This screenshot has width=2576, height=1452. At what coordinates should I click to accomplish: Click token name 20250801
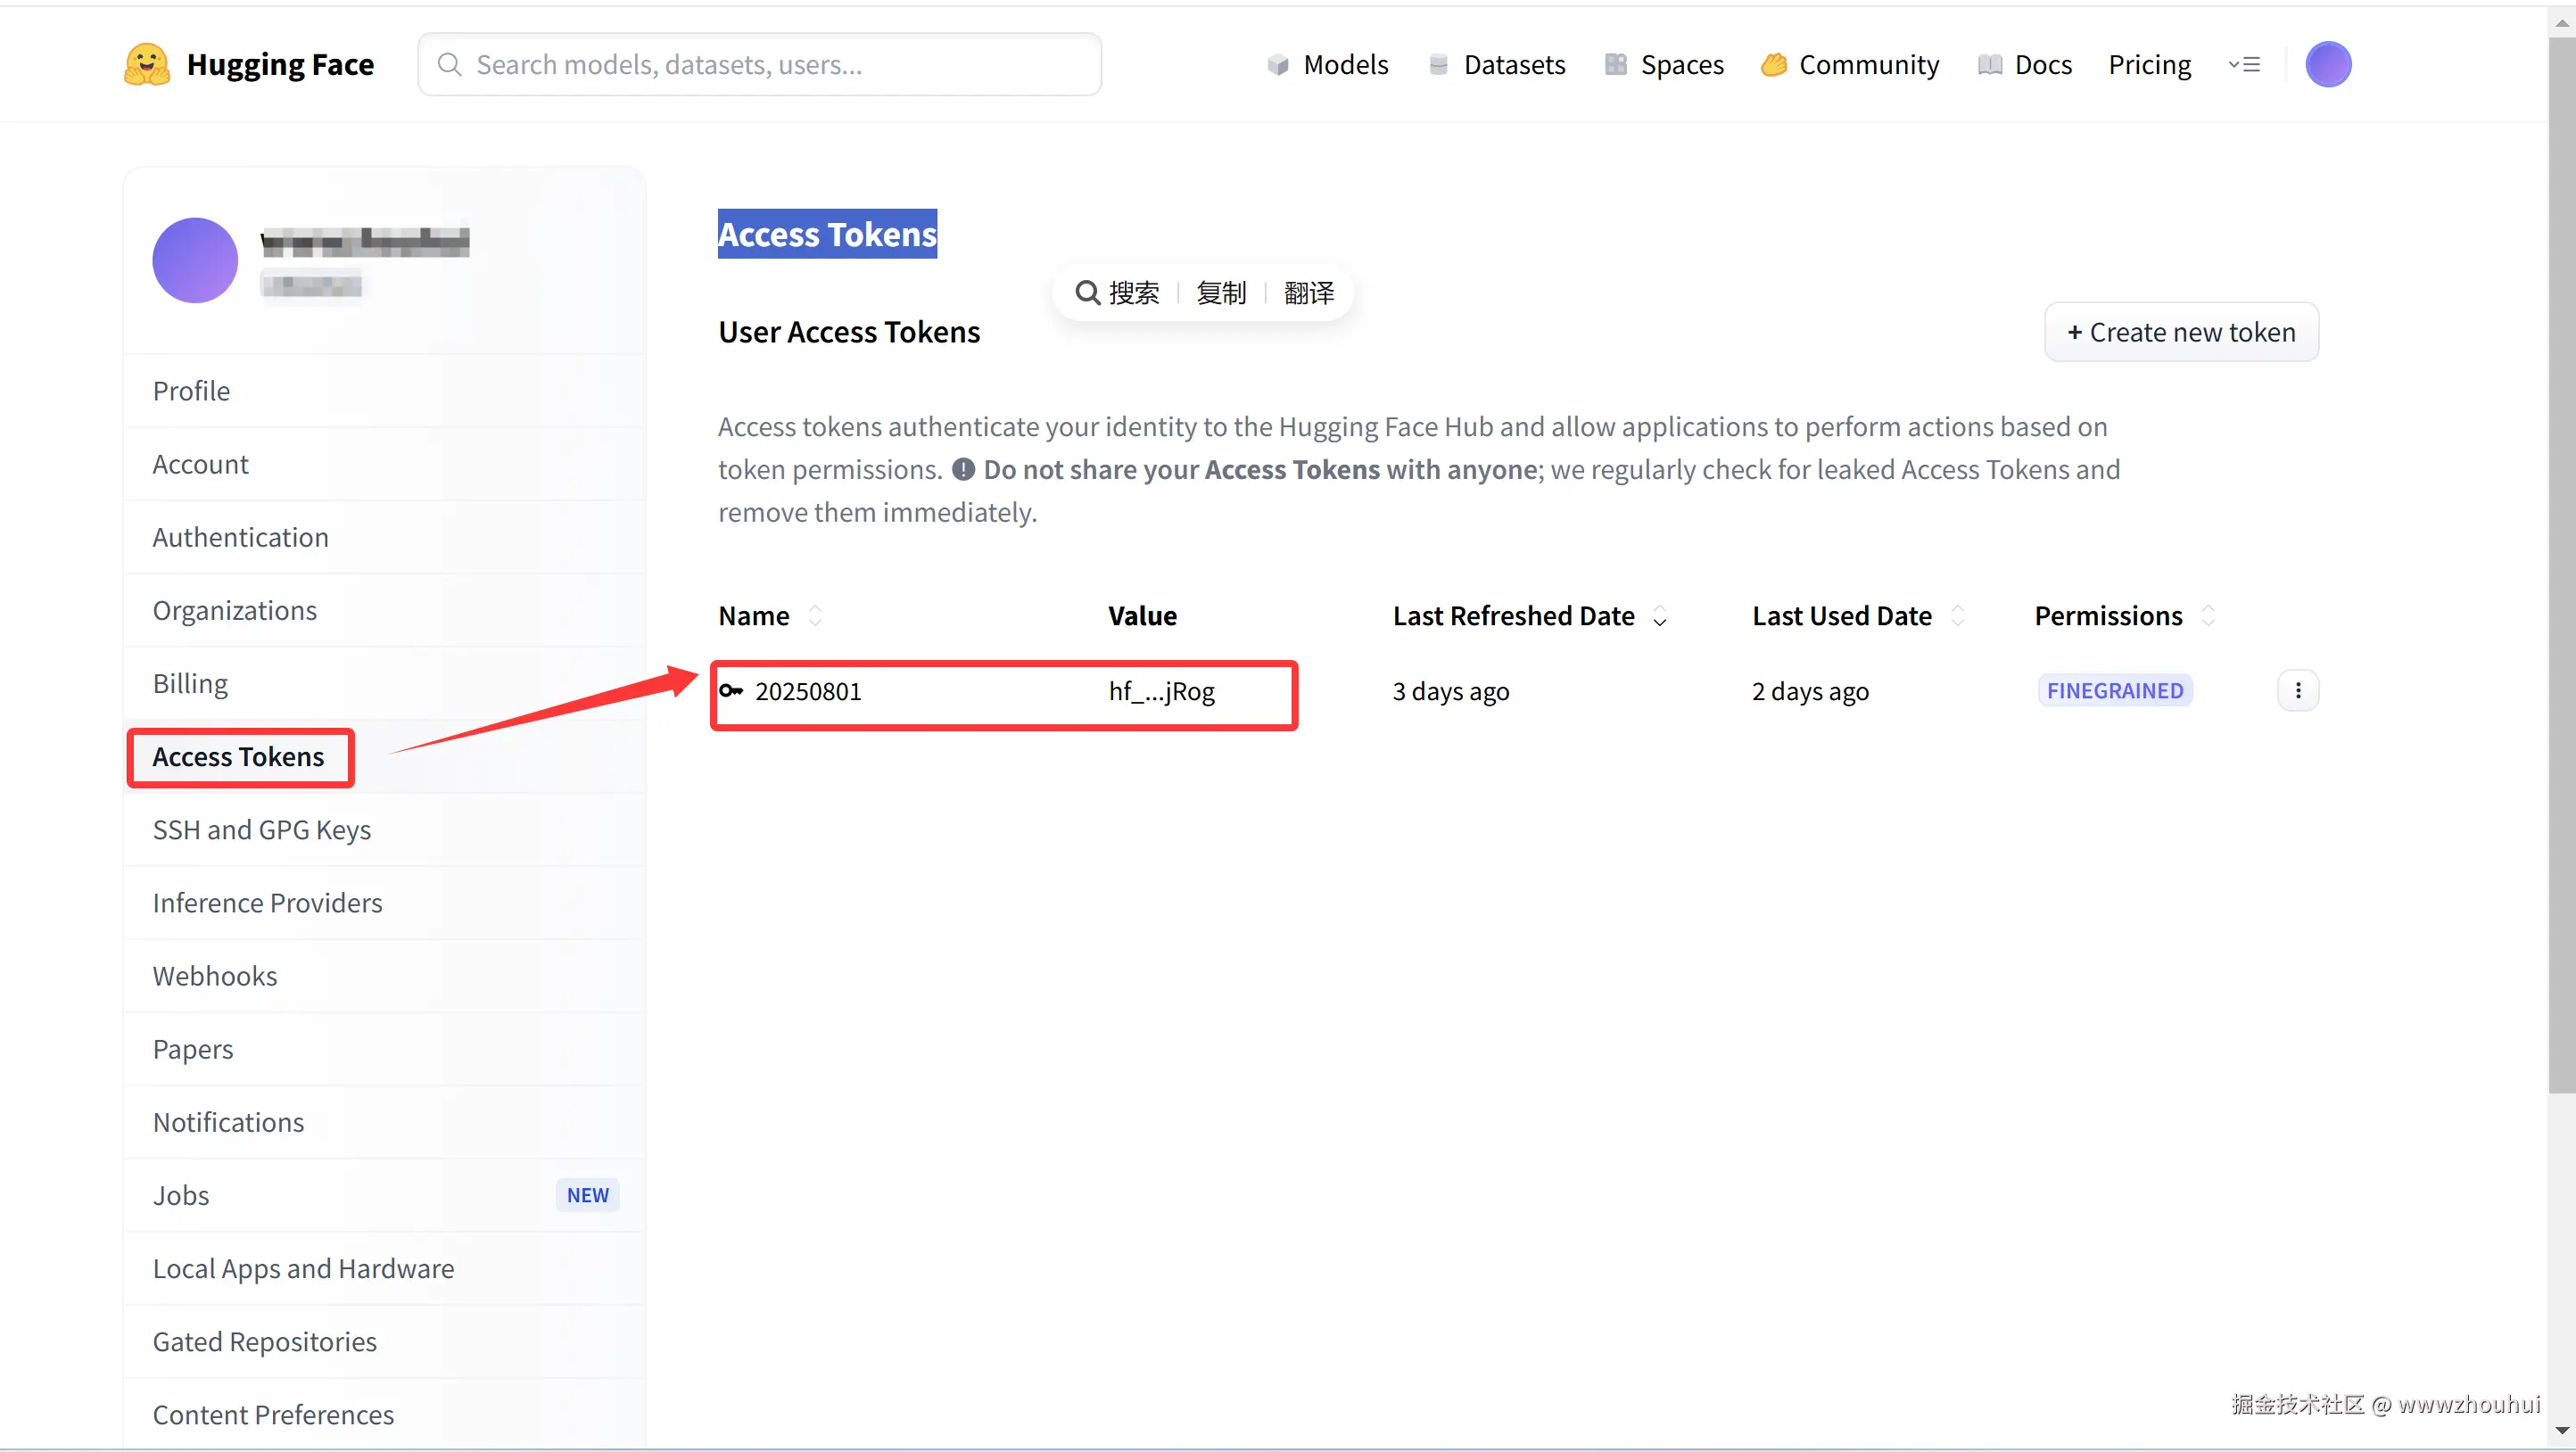coord(808,691)
